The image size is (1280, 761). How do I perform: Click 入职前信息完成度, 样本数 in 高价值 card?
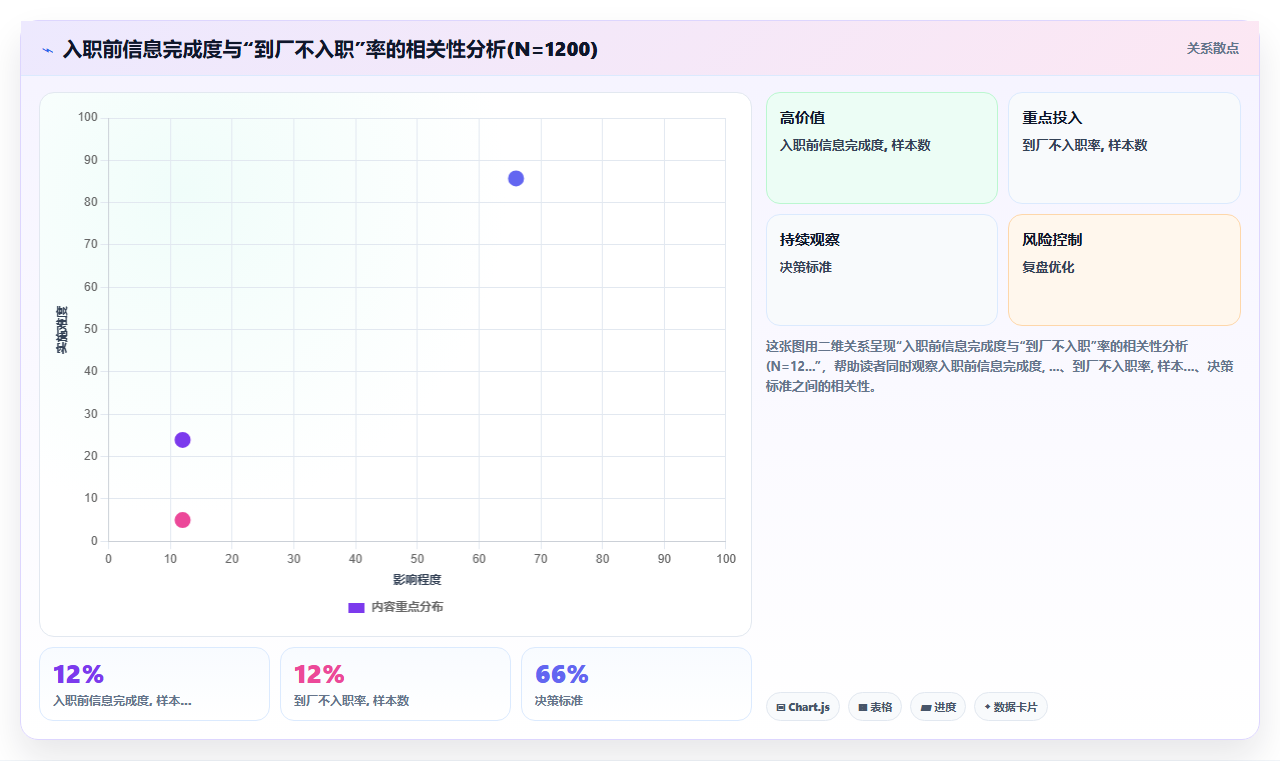[855, 146]
